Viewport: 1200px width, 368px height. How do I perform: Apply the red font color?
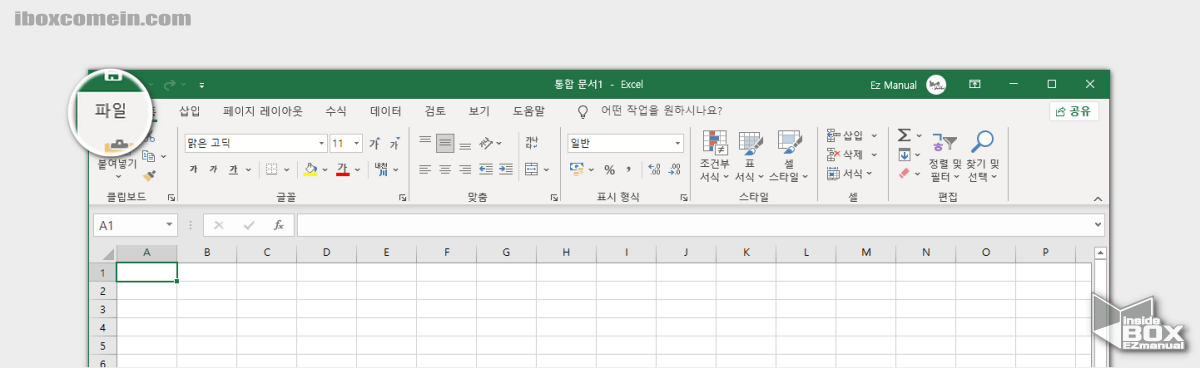pos(342,170)
